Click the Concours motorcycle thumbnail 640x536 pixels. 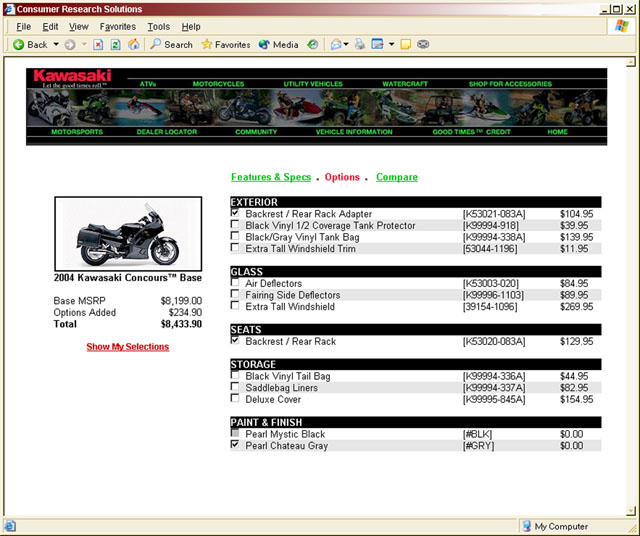pyautogui.click(x=128, y=234)
